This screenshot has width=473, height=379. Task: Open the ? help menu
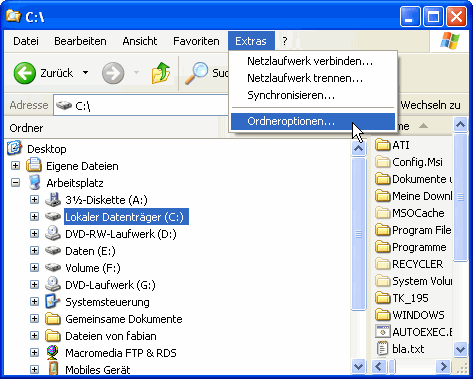[x=284, y=41]
